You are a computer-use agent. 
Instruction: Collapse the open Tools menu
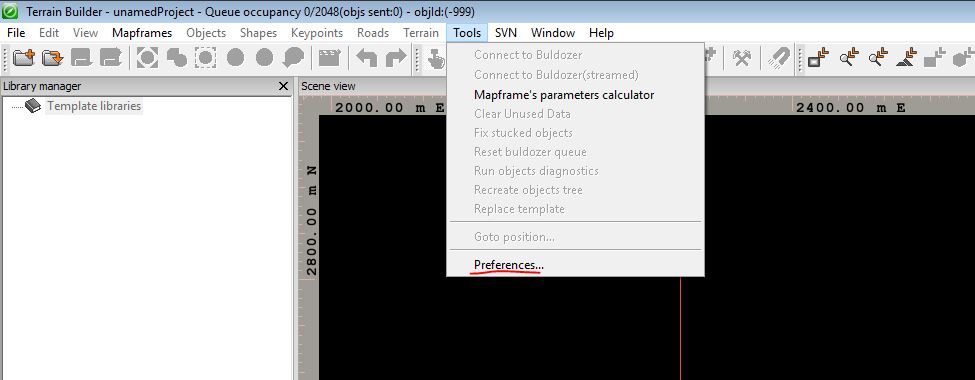pos(468,33)
